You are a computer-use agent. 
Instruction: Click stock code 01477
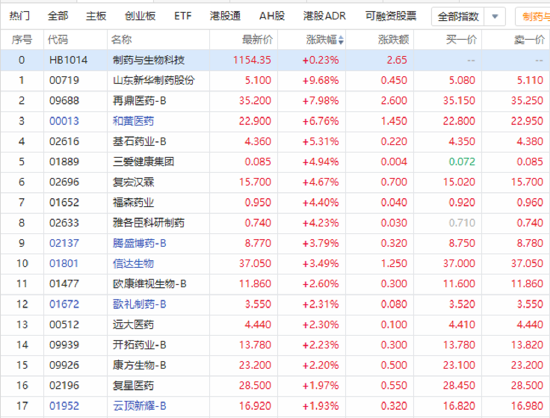(x=64, y=284)
